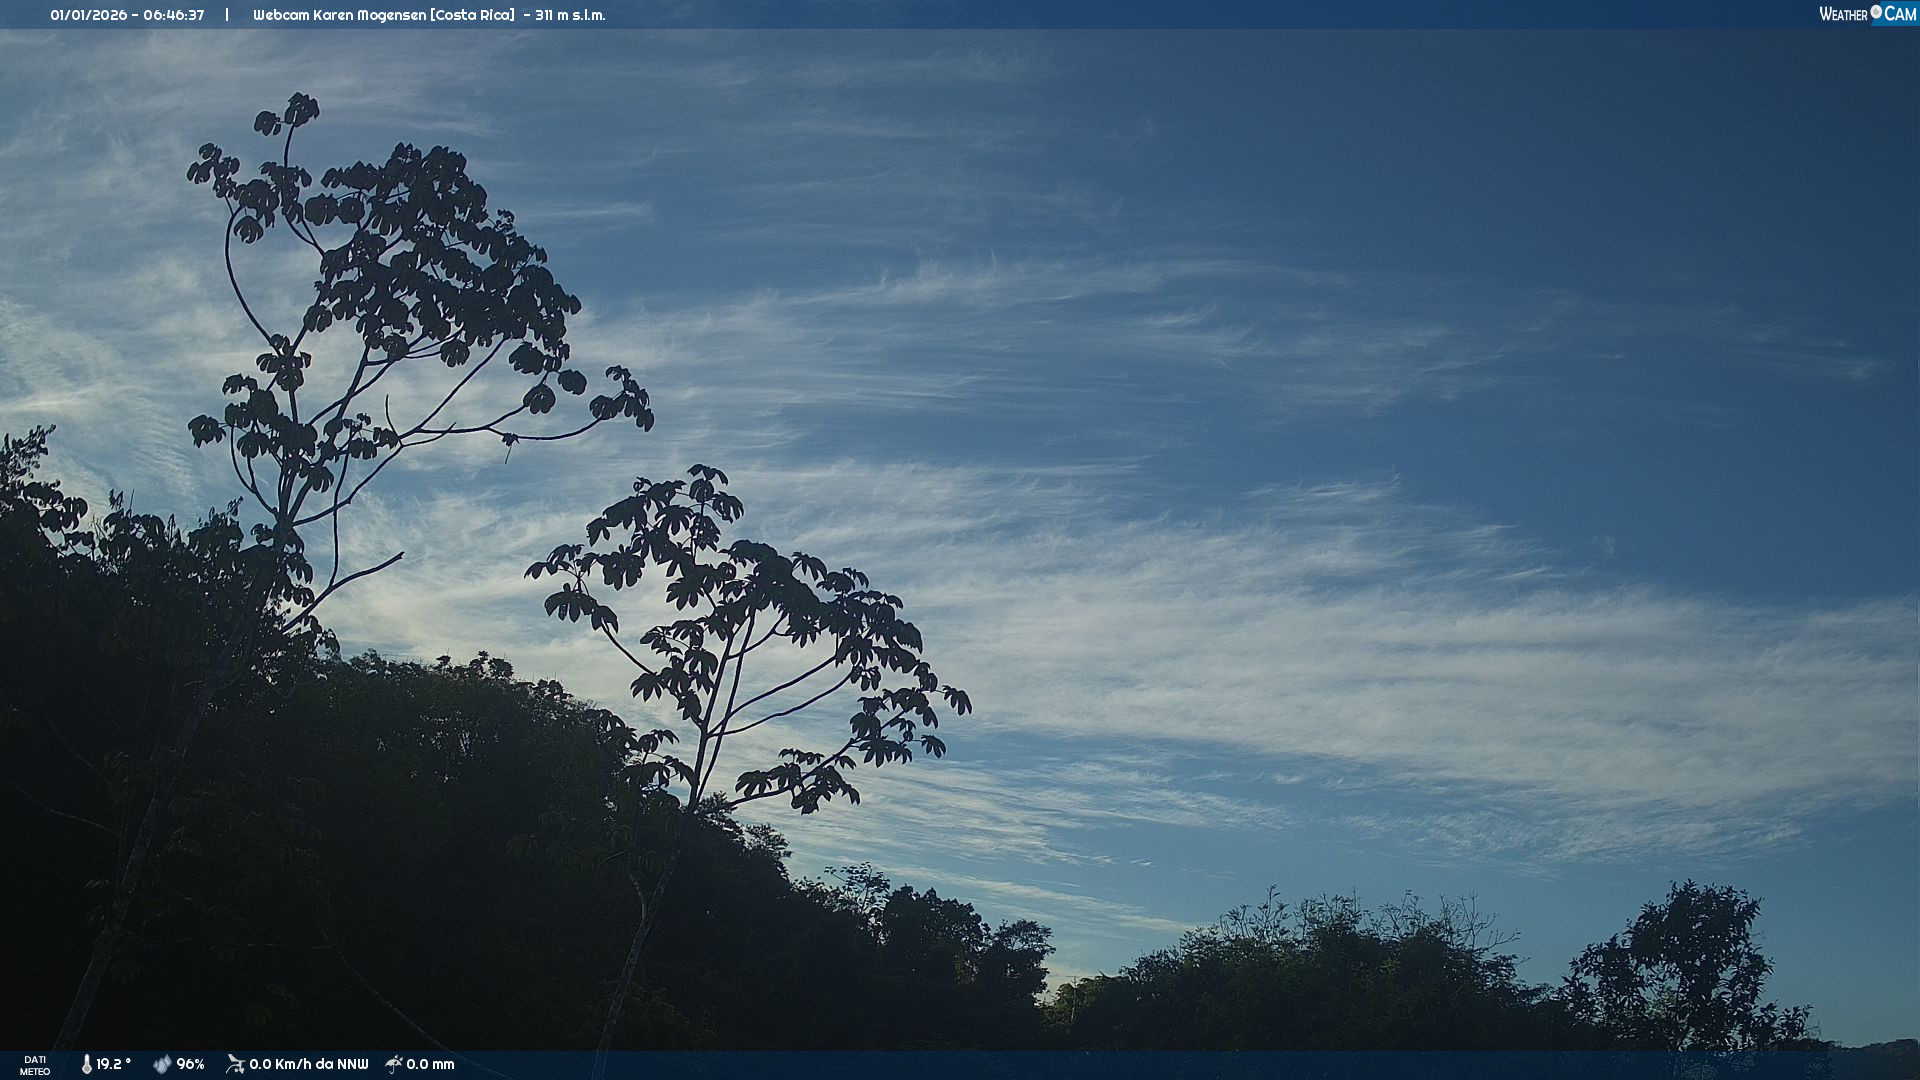The image size is (1920, 1080).
Task: Click the WeatherCam logo
Action: (x=1867, y=14)
